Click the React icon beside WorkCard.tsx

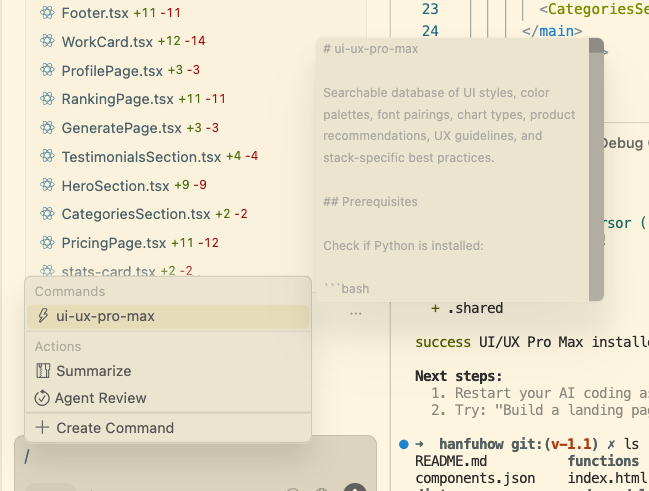pos(47,41)
